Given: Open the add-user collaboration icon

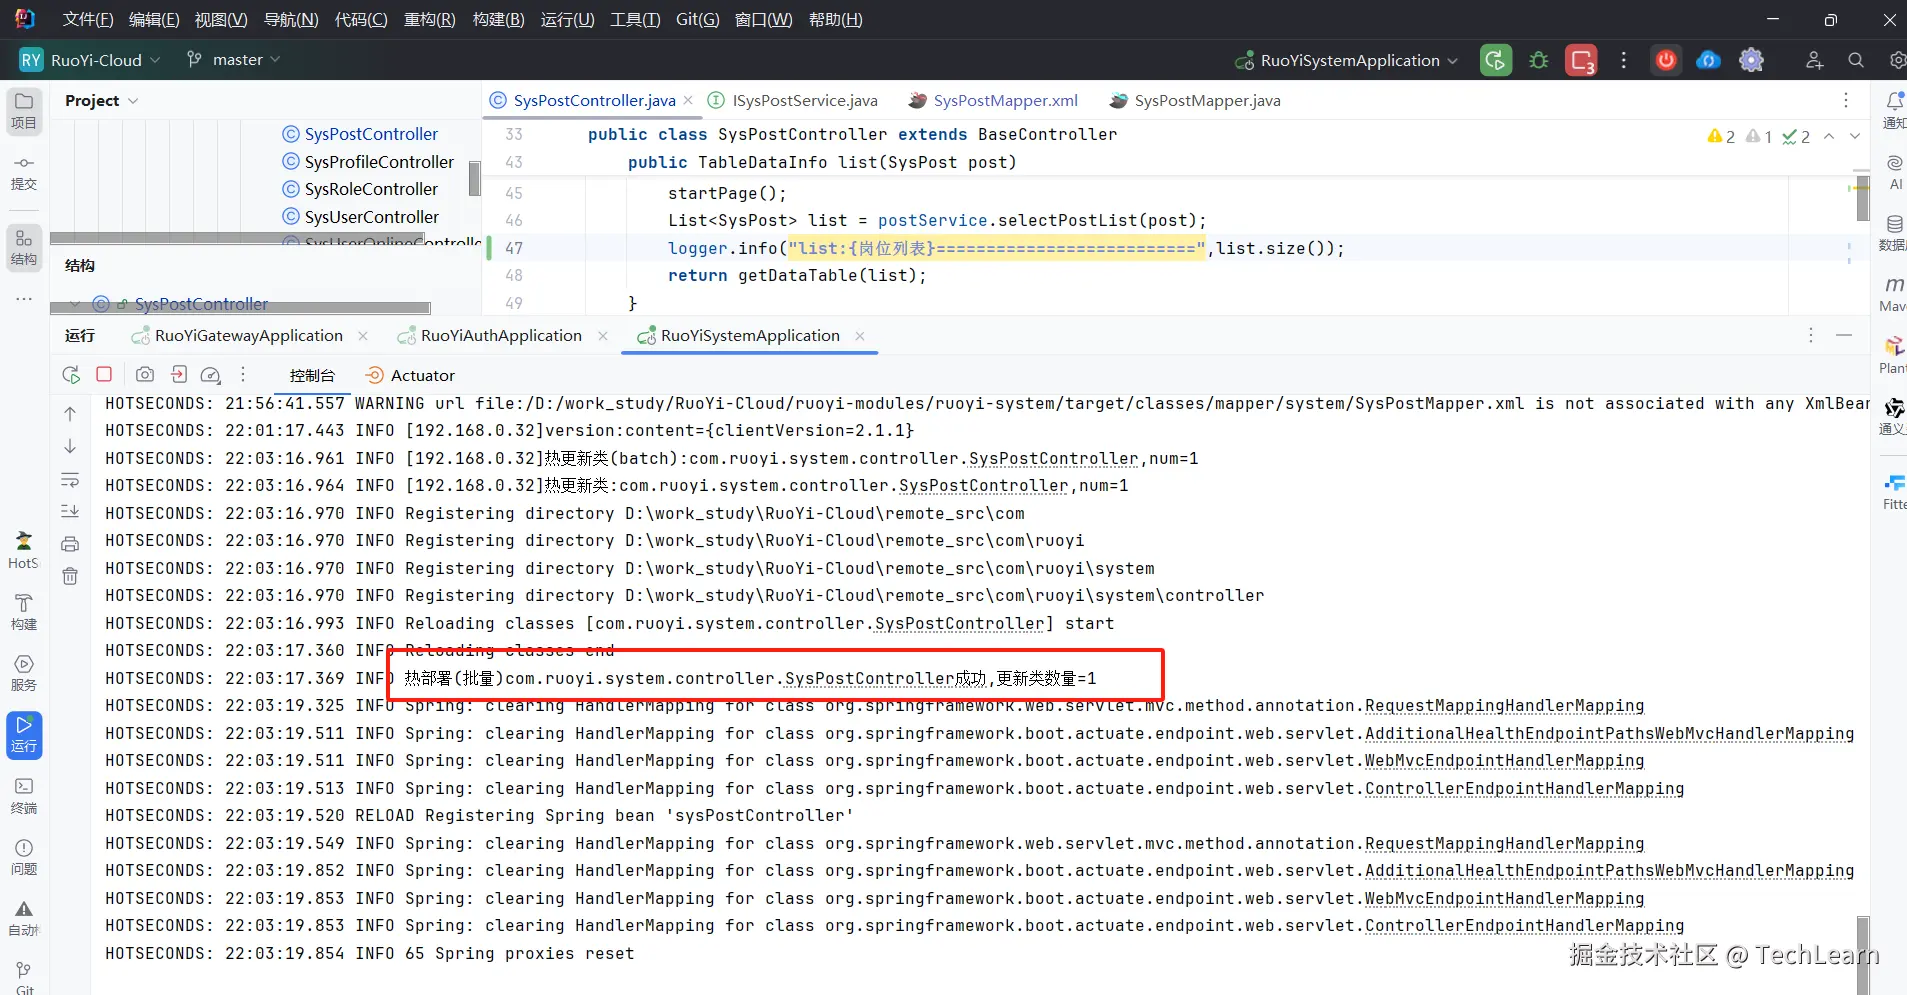Looking at the screenshot, I should (1814, 60).
